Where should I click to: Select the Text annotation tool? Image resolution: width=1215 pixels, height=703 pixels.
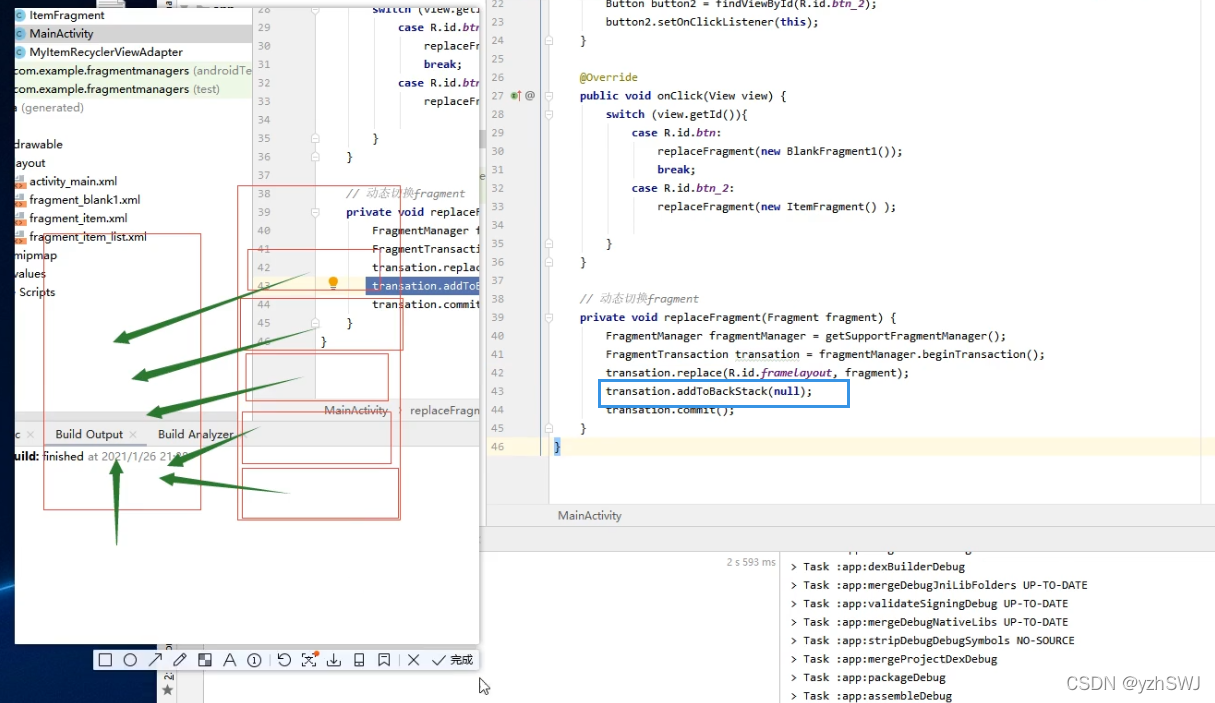[230, 659]
